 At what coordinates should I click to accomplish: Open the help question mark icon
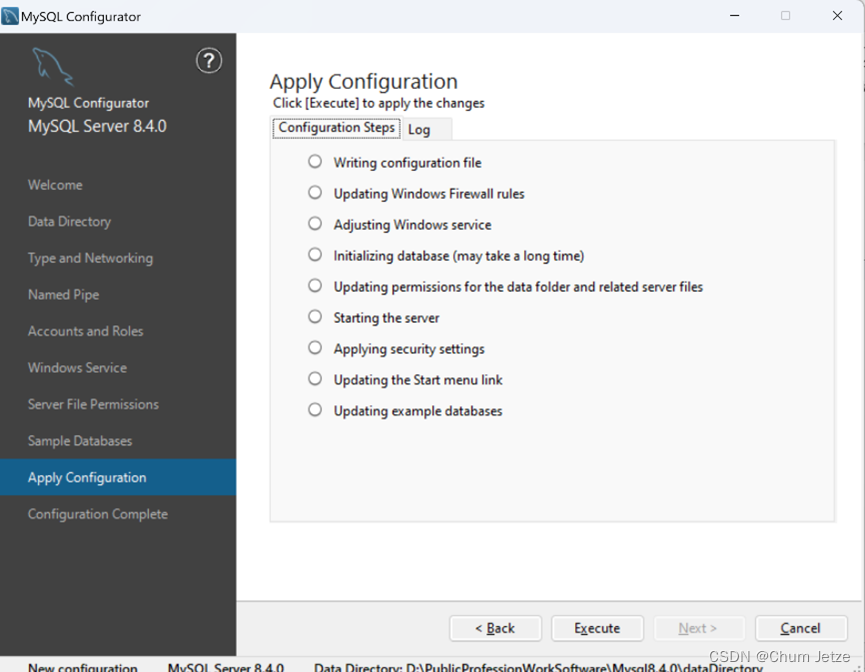pos(208,60)
